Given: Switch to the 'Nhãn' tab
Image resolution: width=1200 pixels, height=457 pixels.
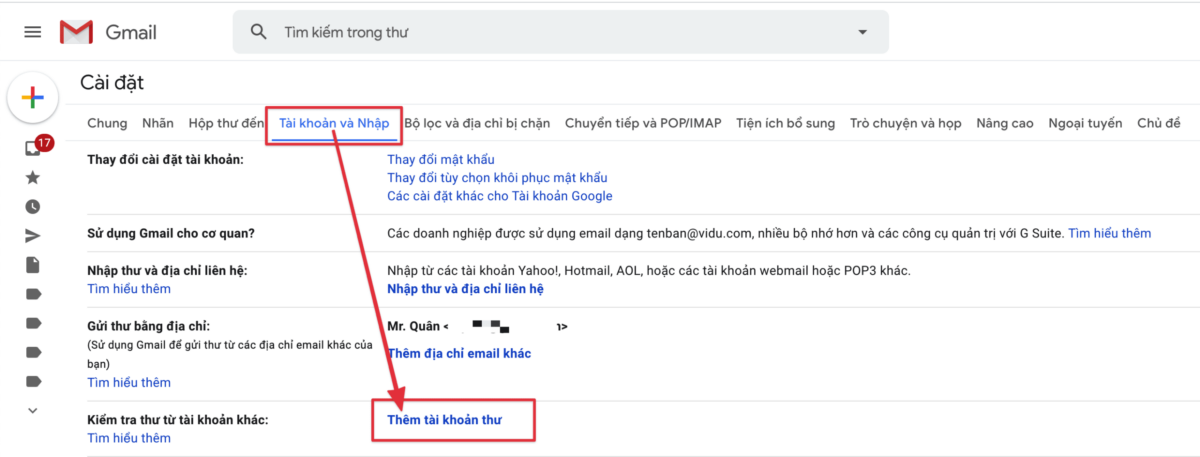Looking at the screenshot, I should click(158, 124).
